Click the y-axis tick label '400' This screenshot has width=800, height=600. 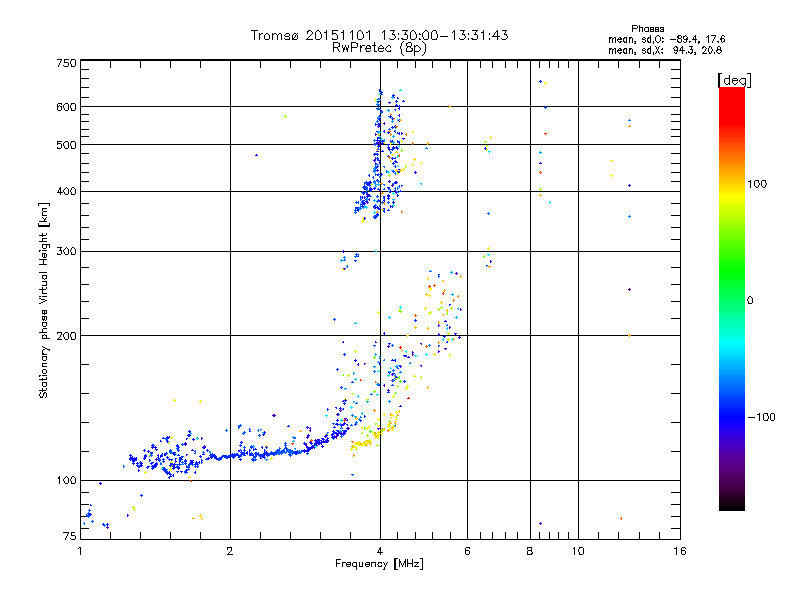[66, 191]
